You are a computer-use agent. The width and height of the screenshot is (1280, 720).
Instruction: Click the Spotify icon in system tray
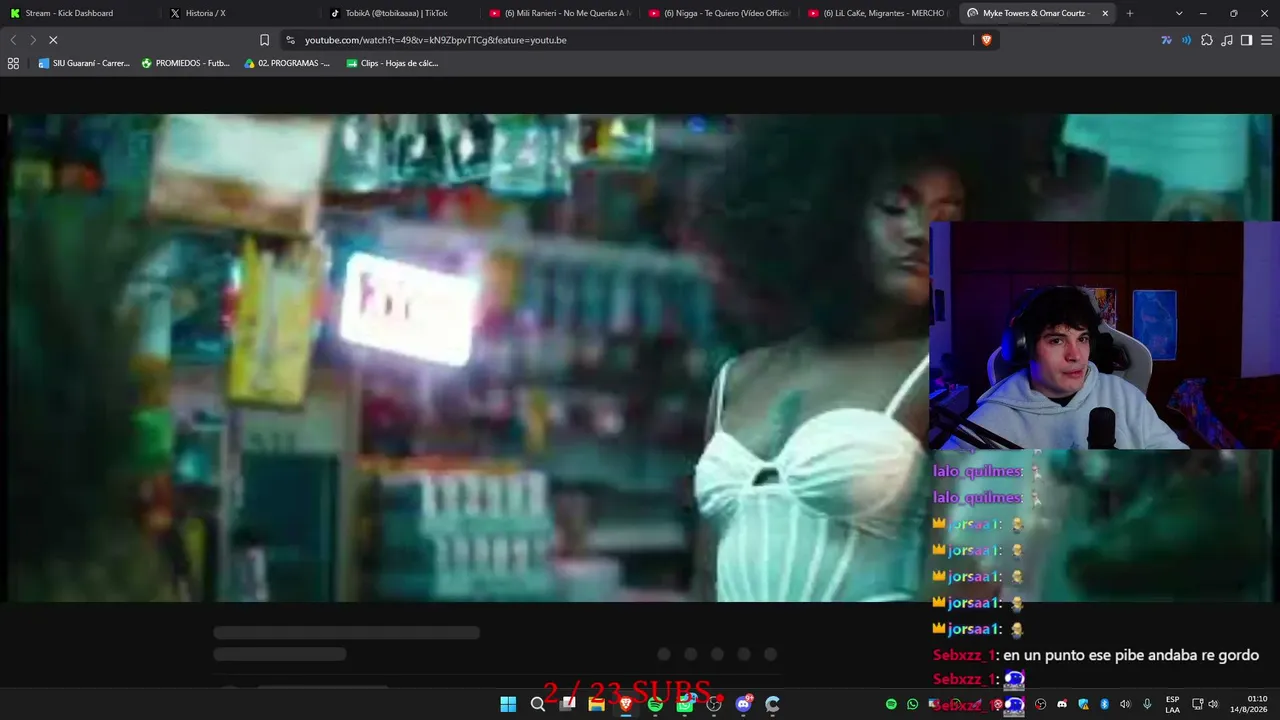891,704
